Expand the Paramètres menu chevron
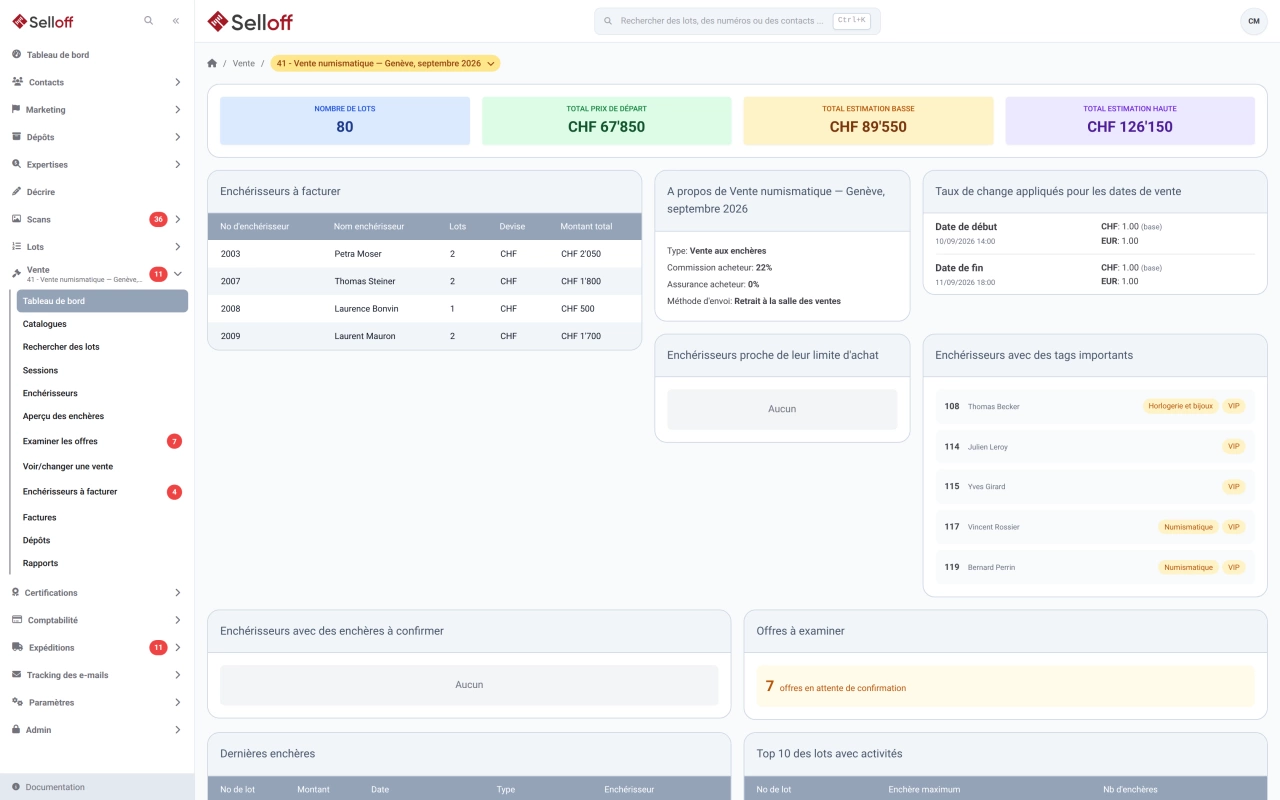Screen dimensions: 1280x800 pos(178,702)
